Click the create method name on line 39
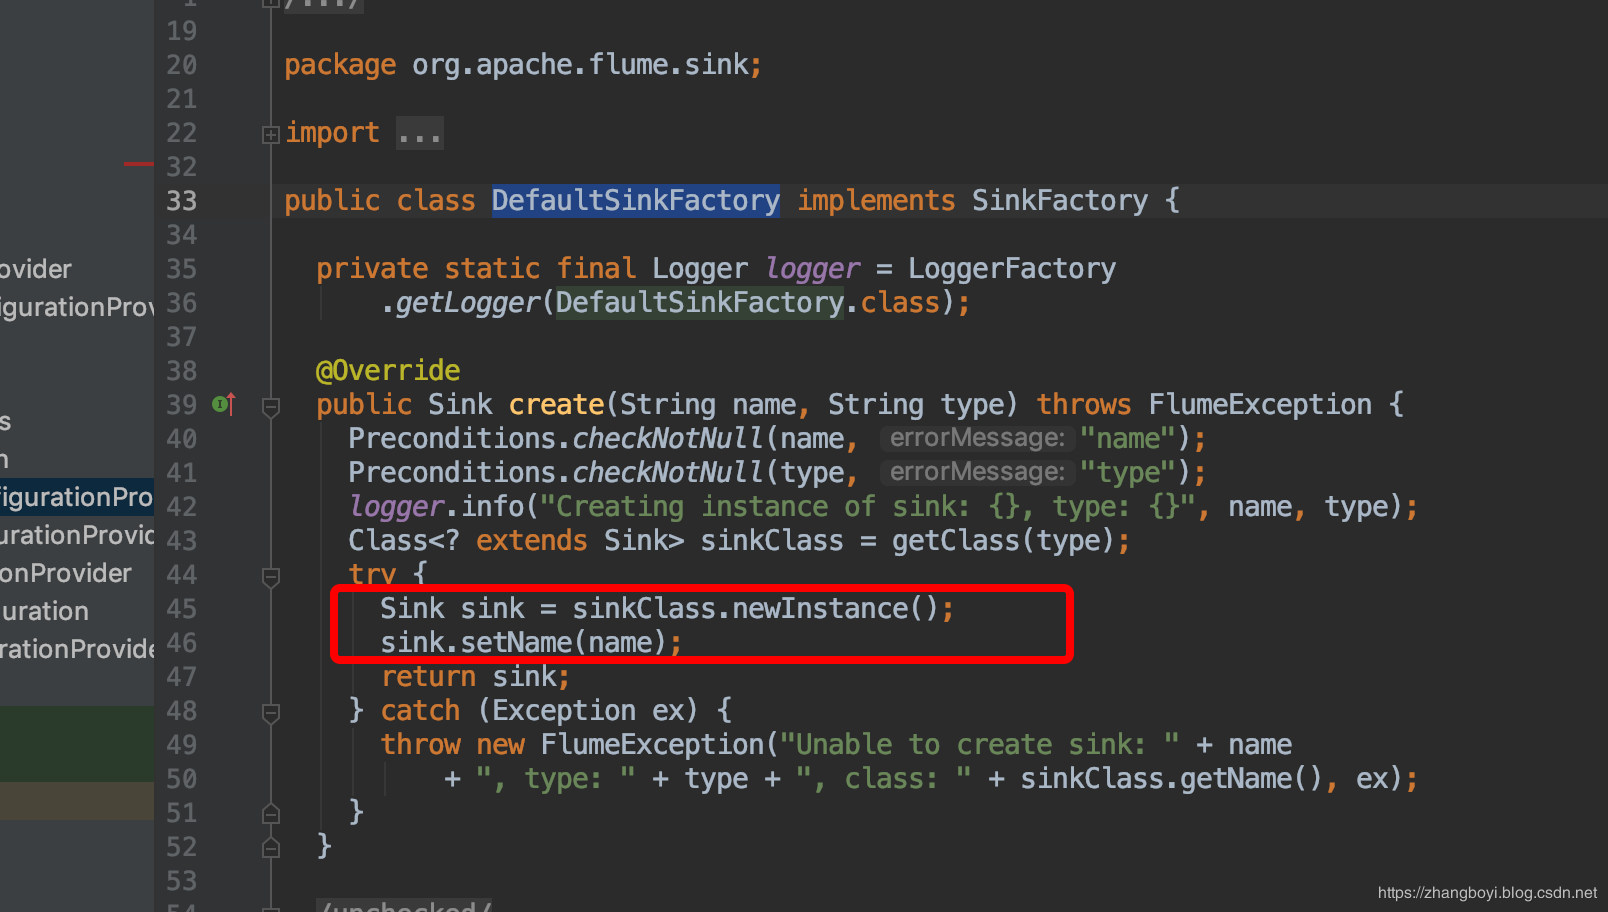This screenshot has width=1608, height=912. (x=556, y=404)
